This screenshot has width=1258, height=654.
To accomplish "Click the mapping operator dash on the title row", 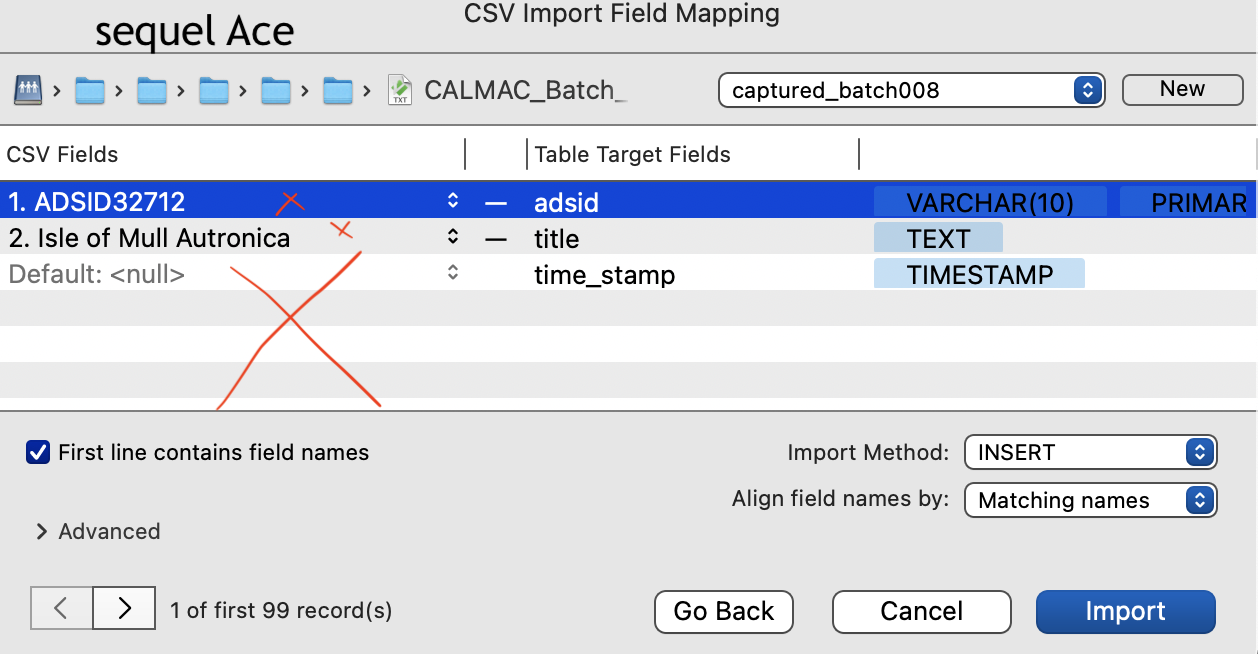I will coord(496,238).
